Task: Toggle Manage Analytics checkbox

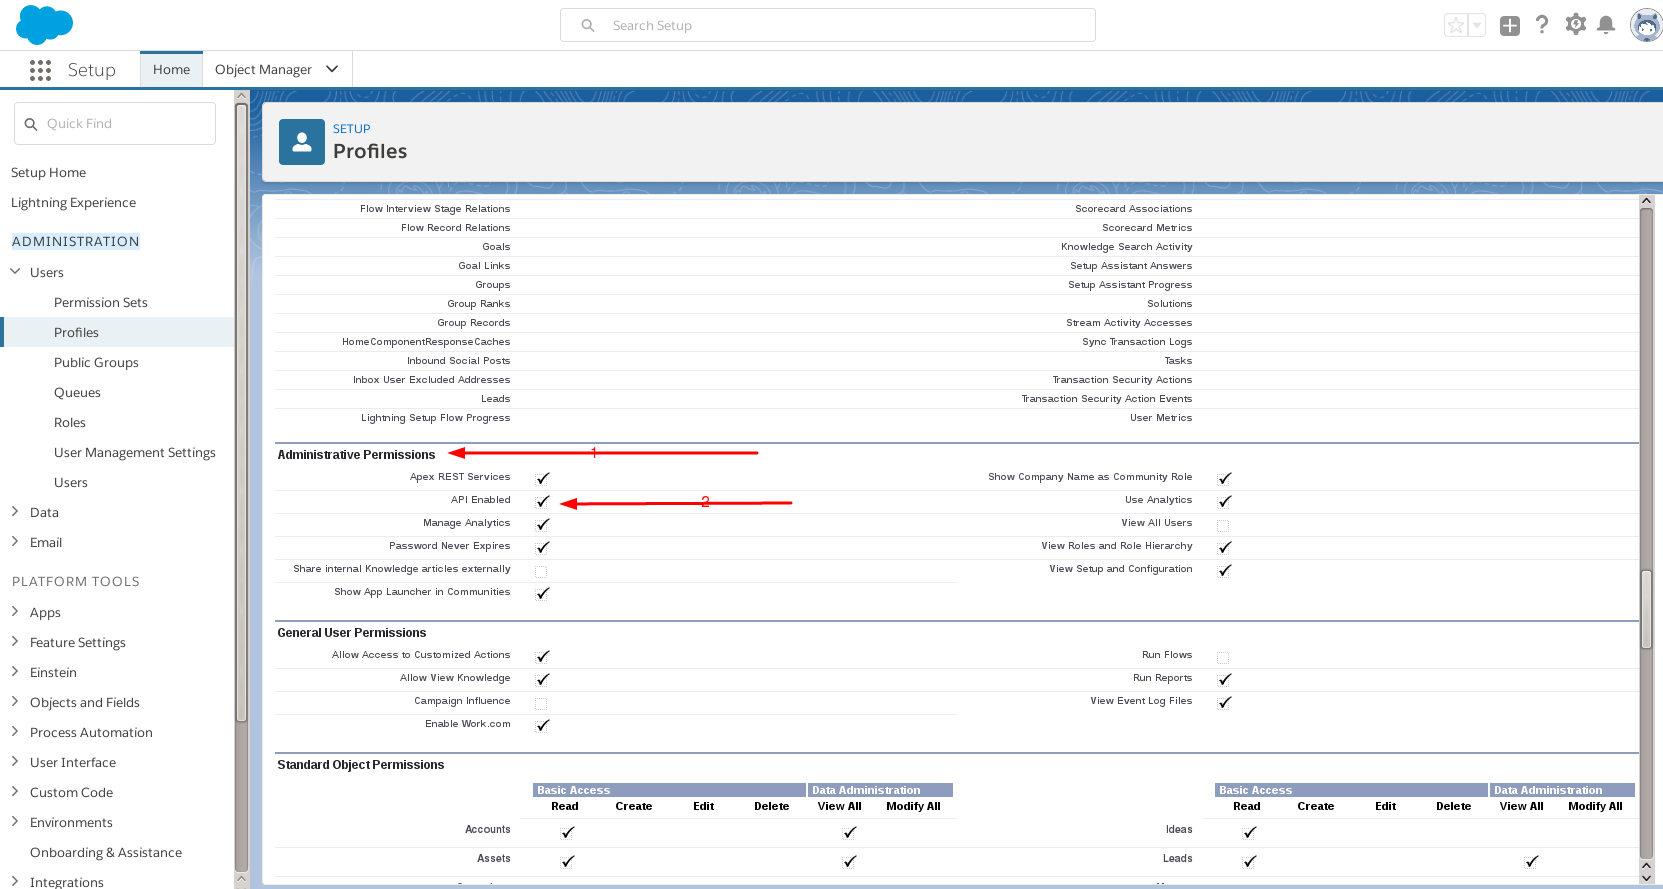Action: point(542,524)
